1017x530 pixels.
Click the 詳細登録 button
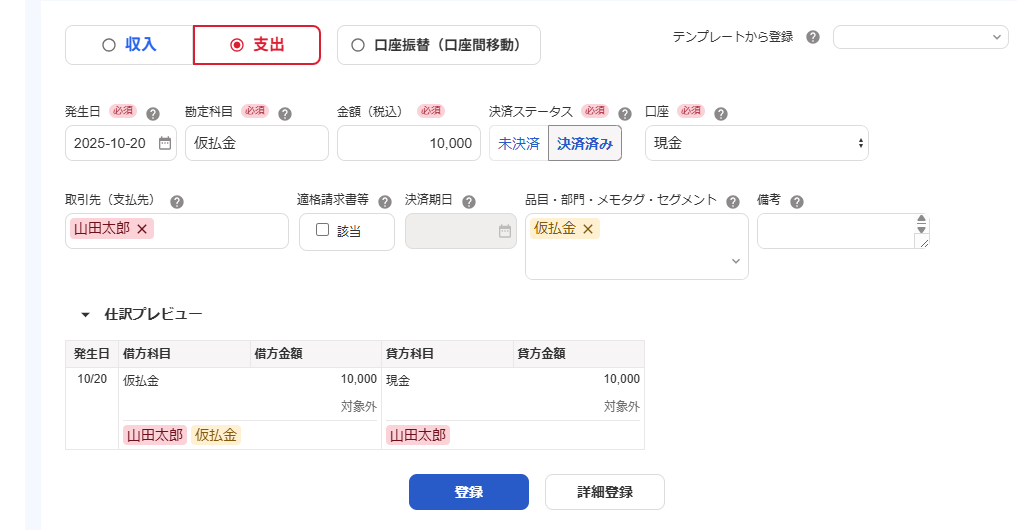[604, 492]
